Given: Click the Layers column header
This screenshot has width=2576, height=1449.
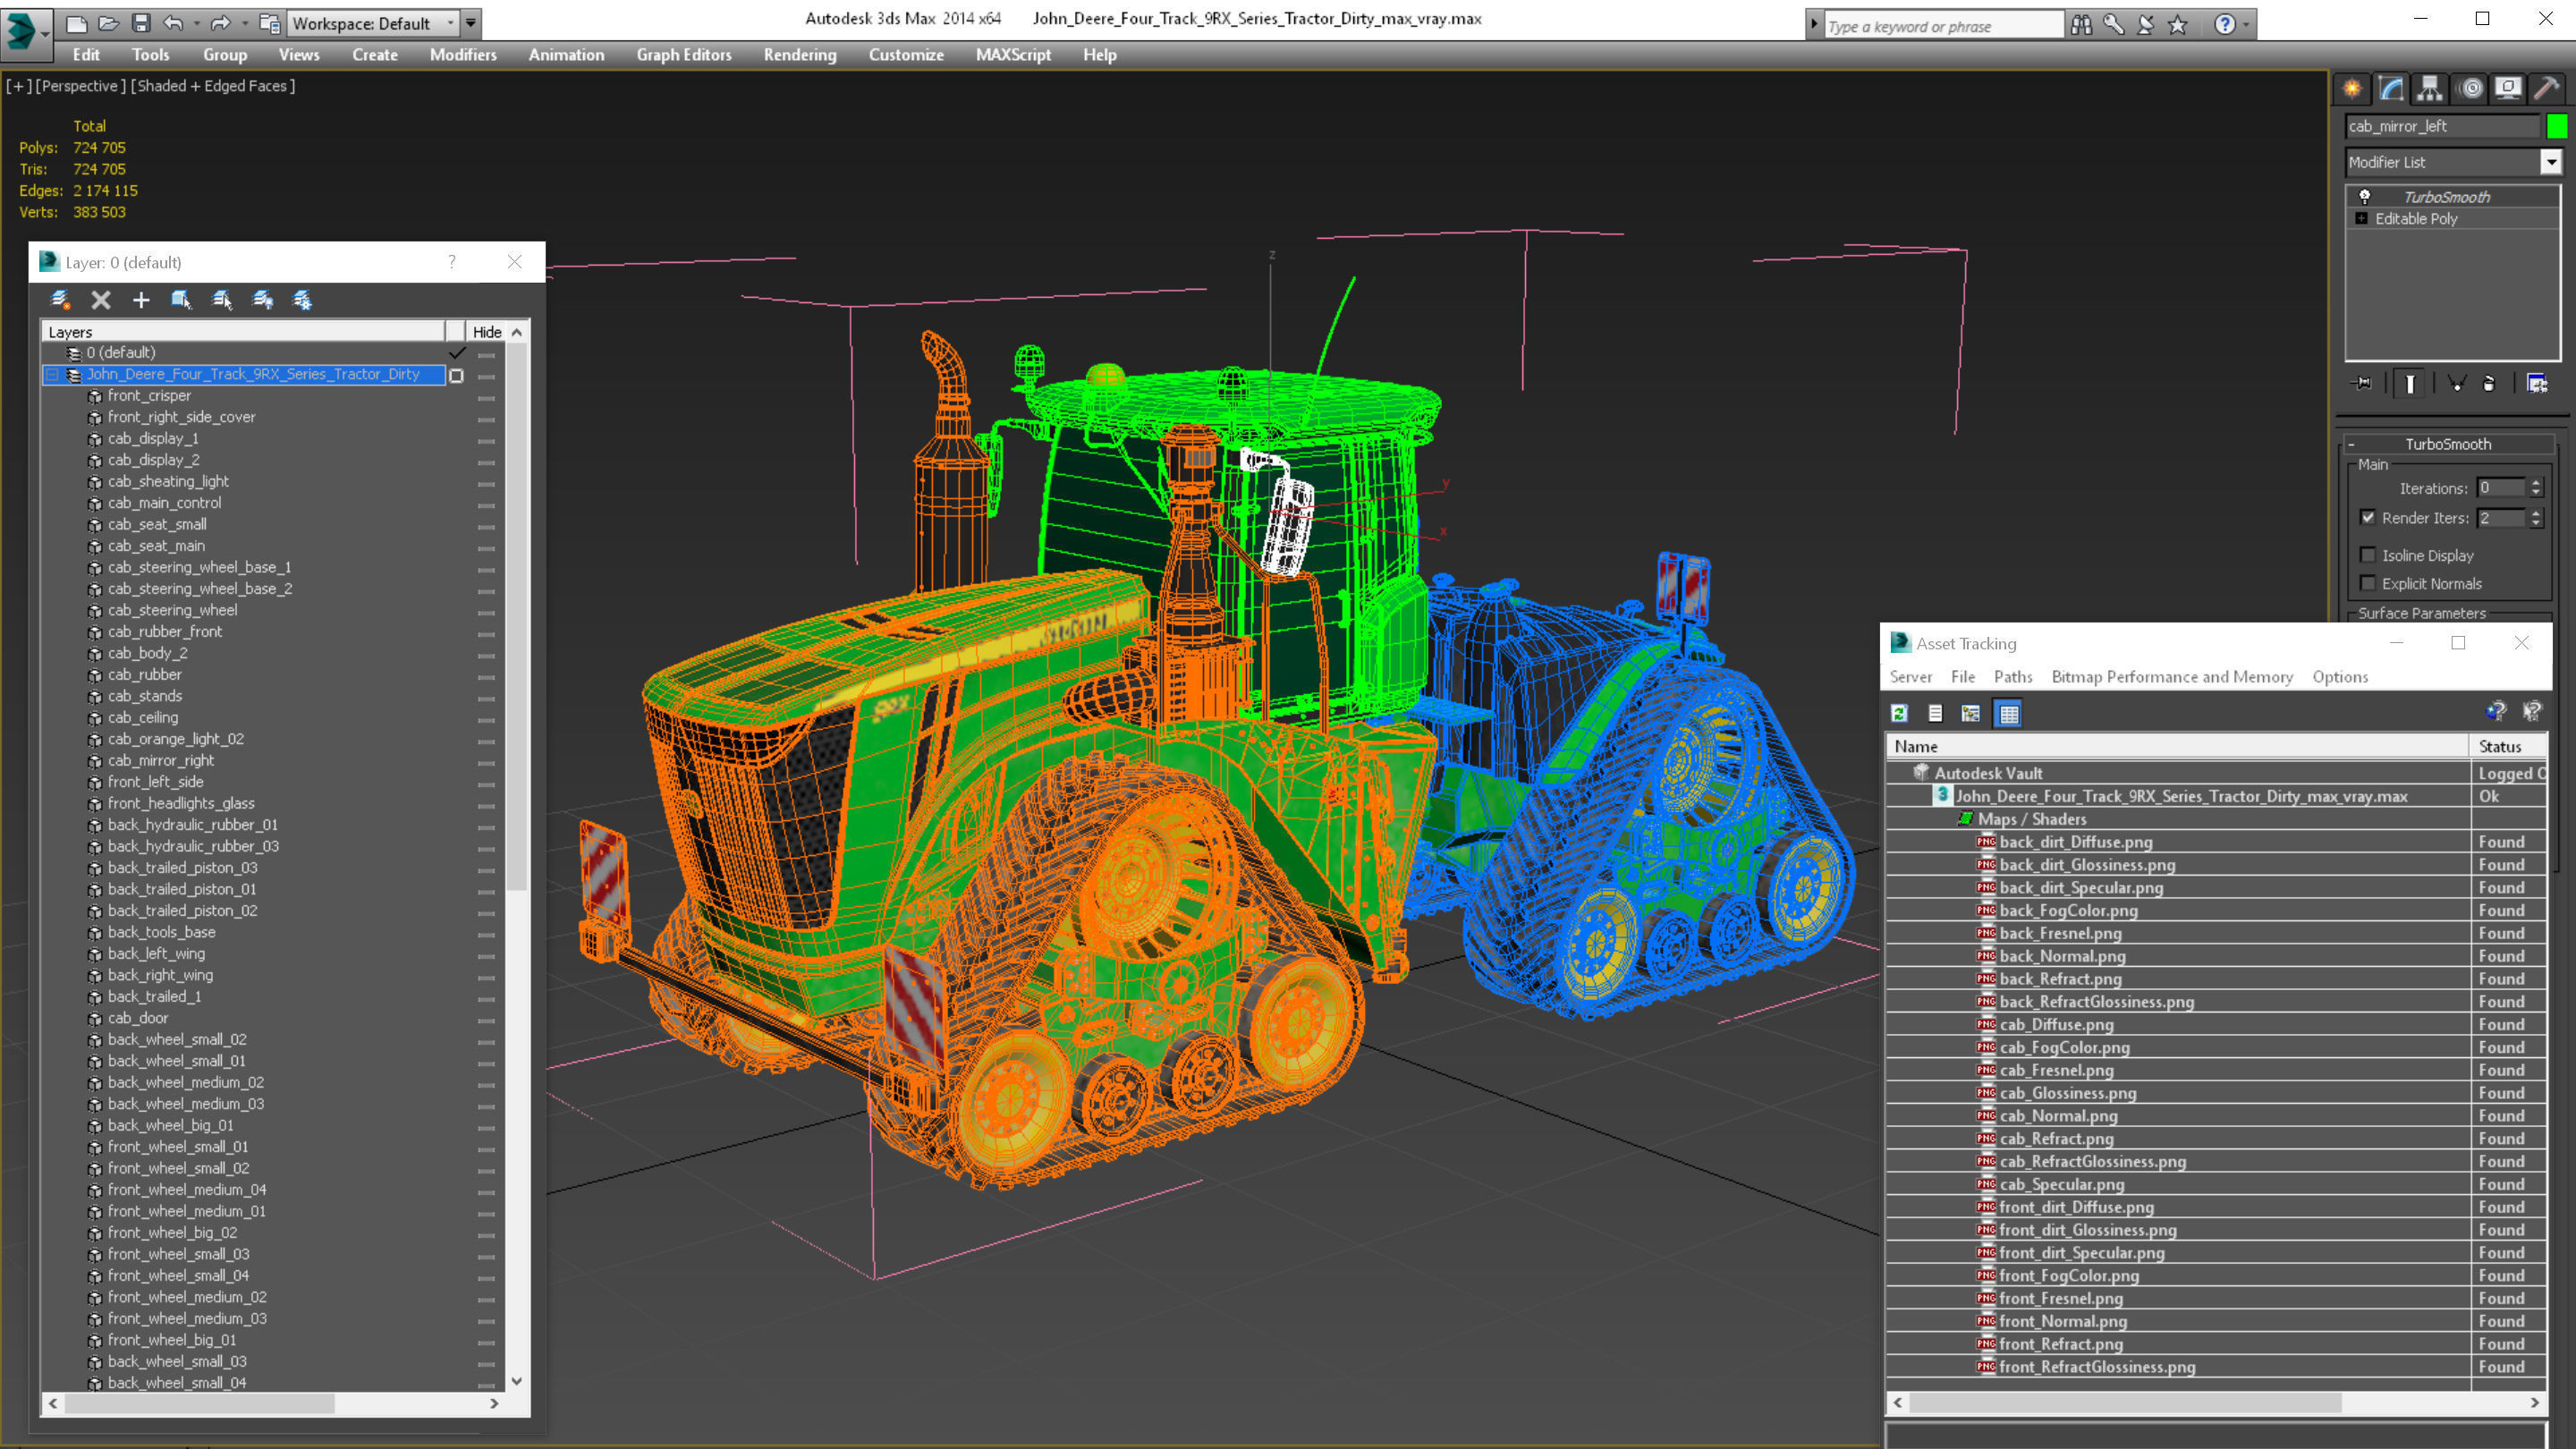Looking at the screenshot, I should (x=243, y=332).
